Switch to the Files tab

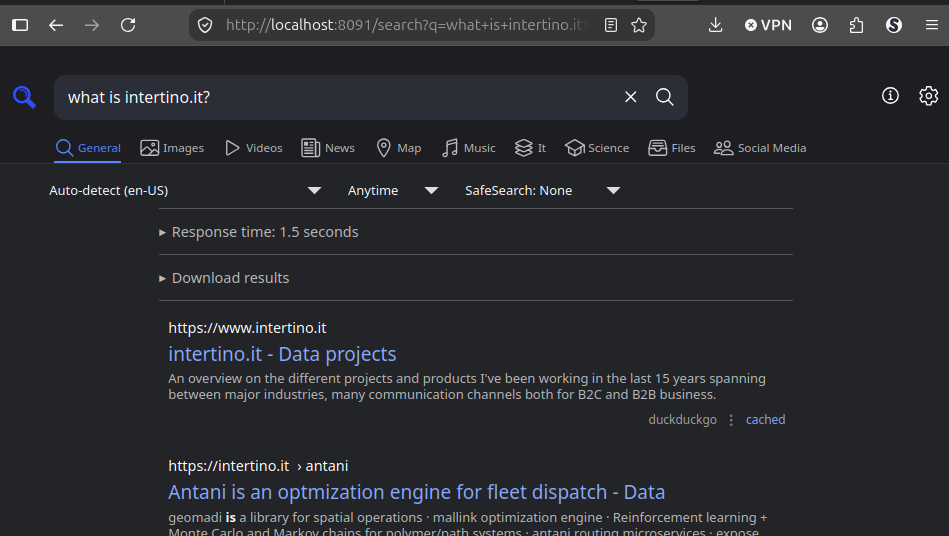click(672, 148)
